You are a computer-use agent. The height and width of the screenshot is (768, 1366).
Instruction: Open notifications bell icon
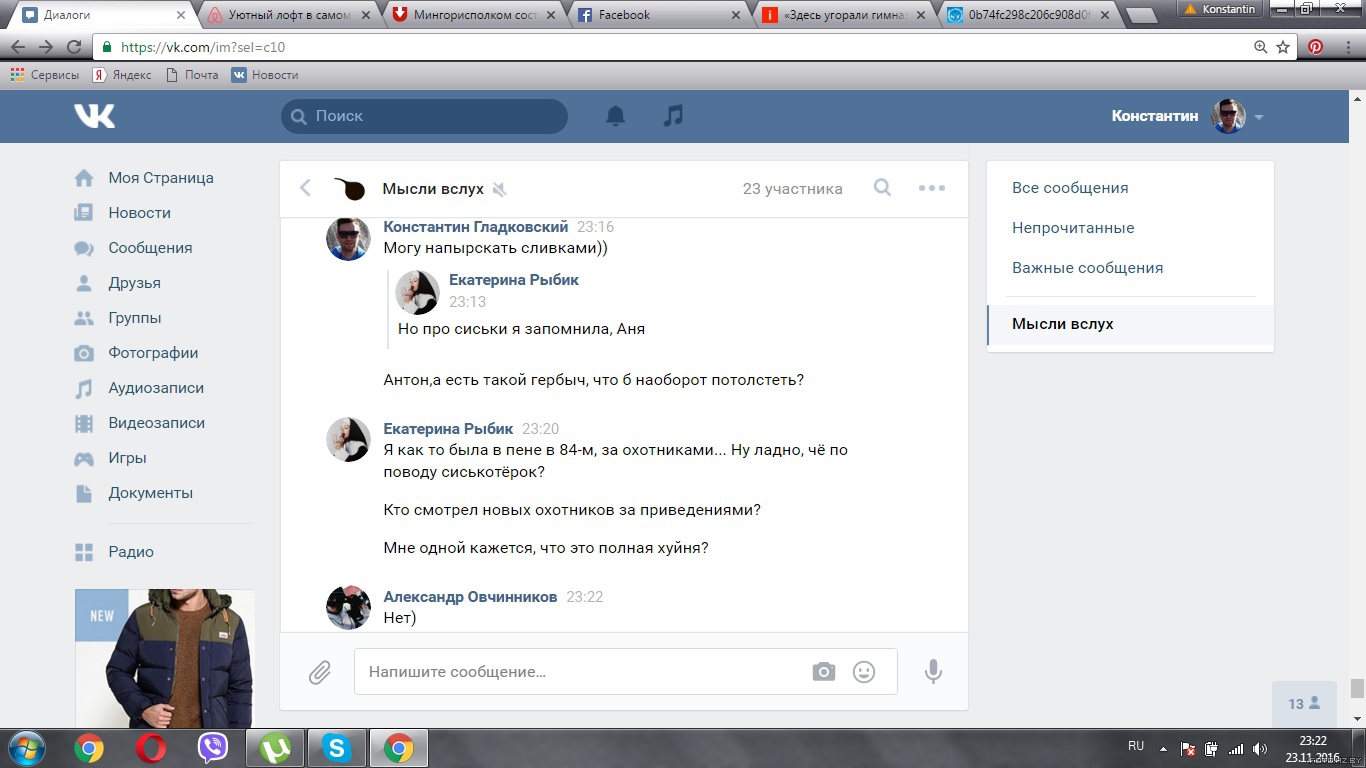(616, 116)
